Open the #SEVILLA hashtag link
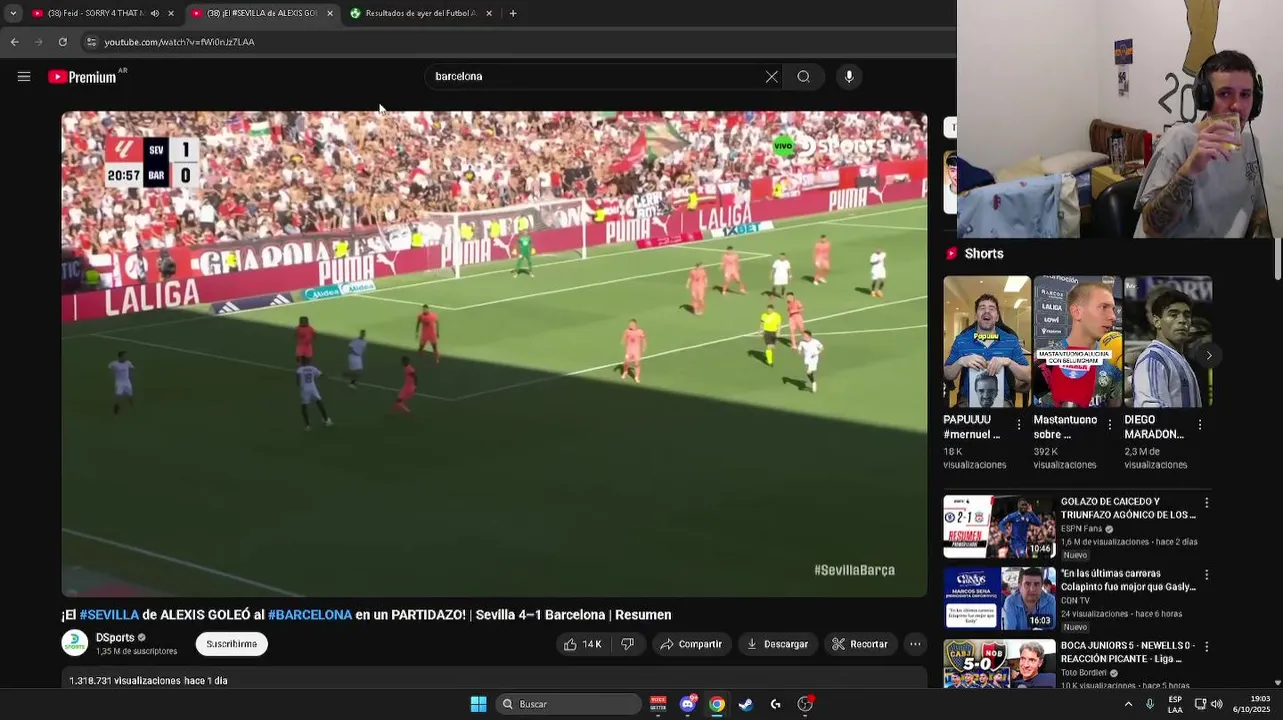Image resolution: width=1283 pixels, height=720 pixels. tap(109, 615)
